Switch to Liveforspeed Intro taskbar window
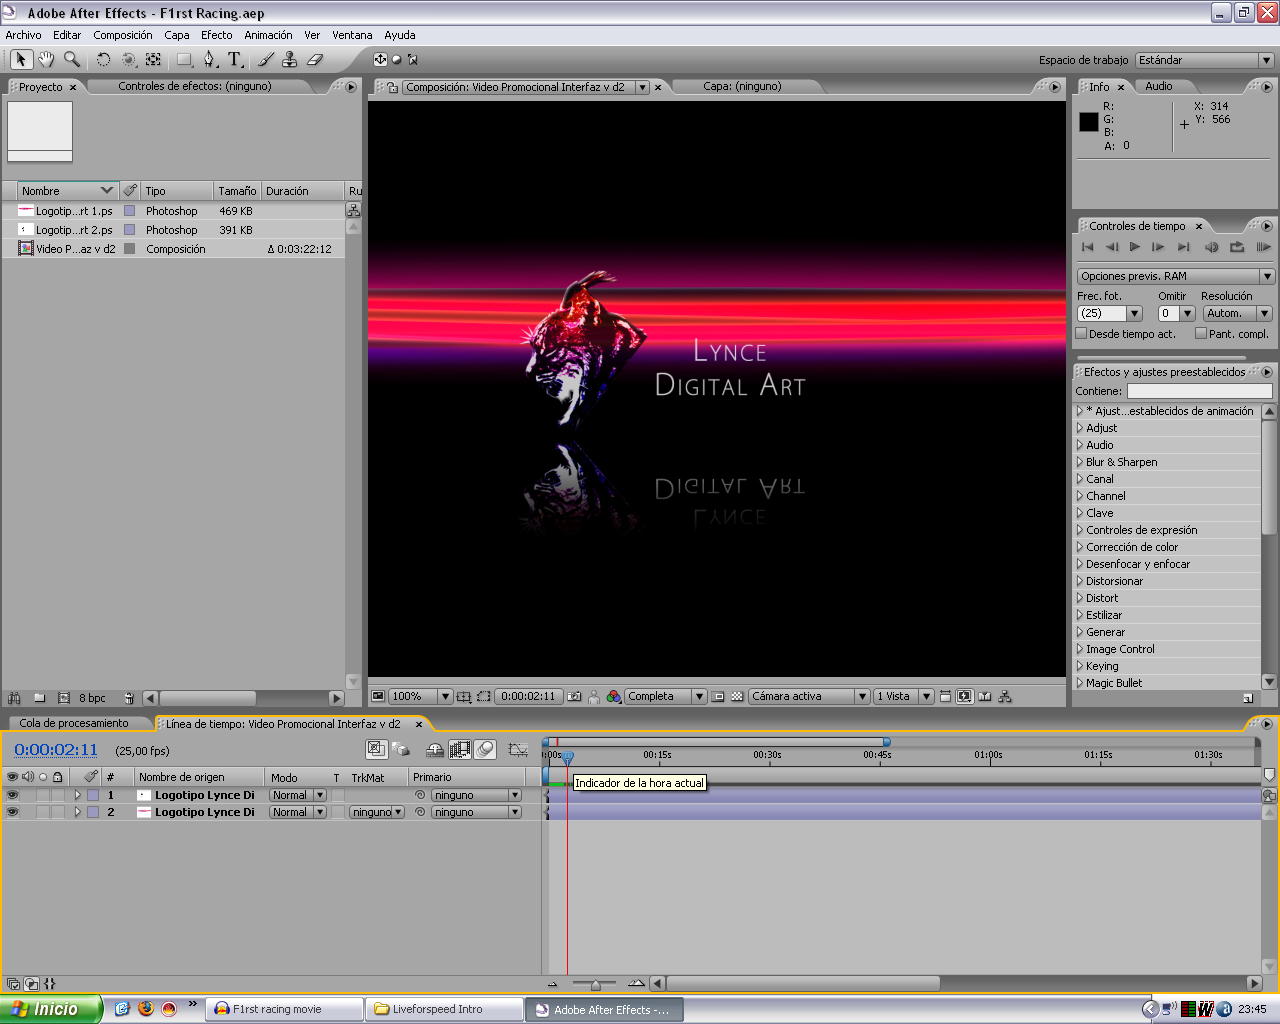The image size is (1280, 1024). click(x=444, y=1009)
